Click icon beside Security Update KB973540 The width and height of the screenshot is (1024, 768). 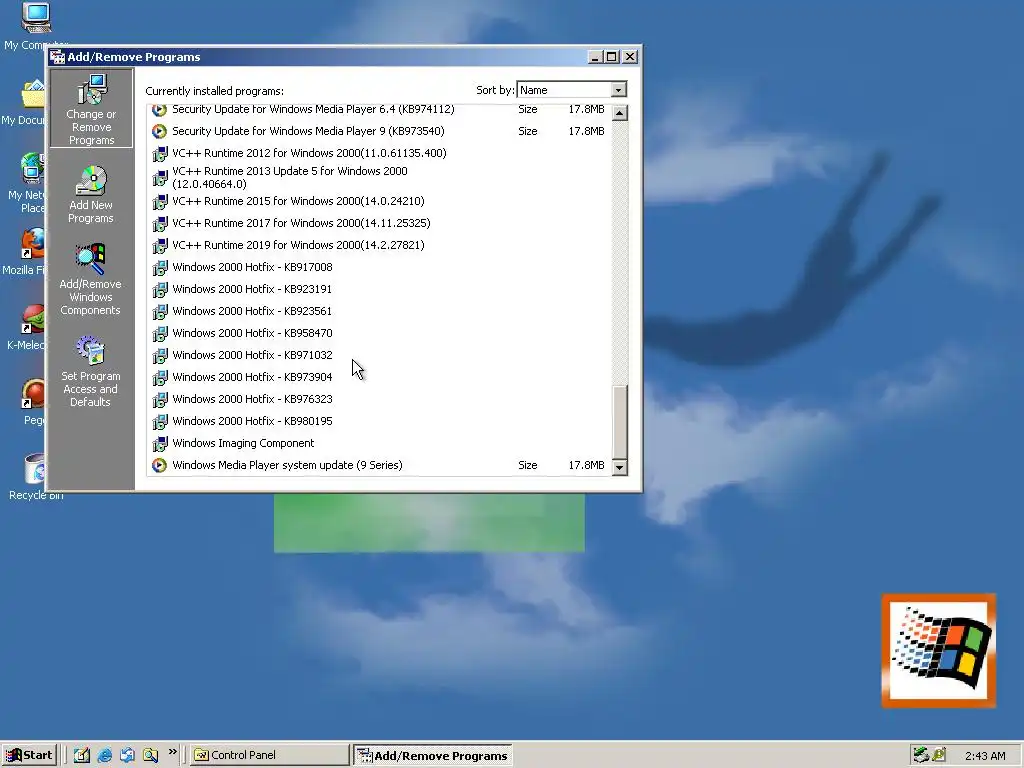tap(159, 131)
